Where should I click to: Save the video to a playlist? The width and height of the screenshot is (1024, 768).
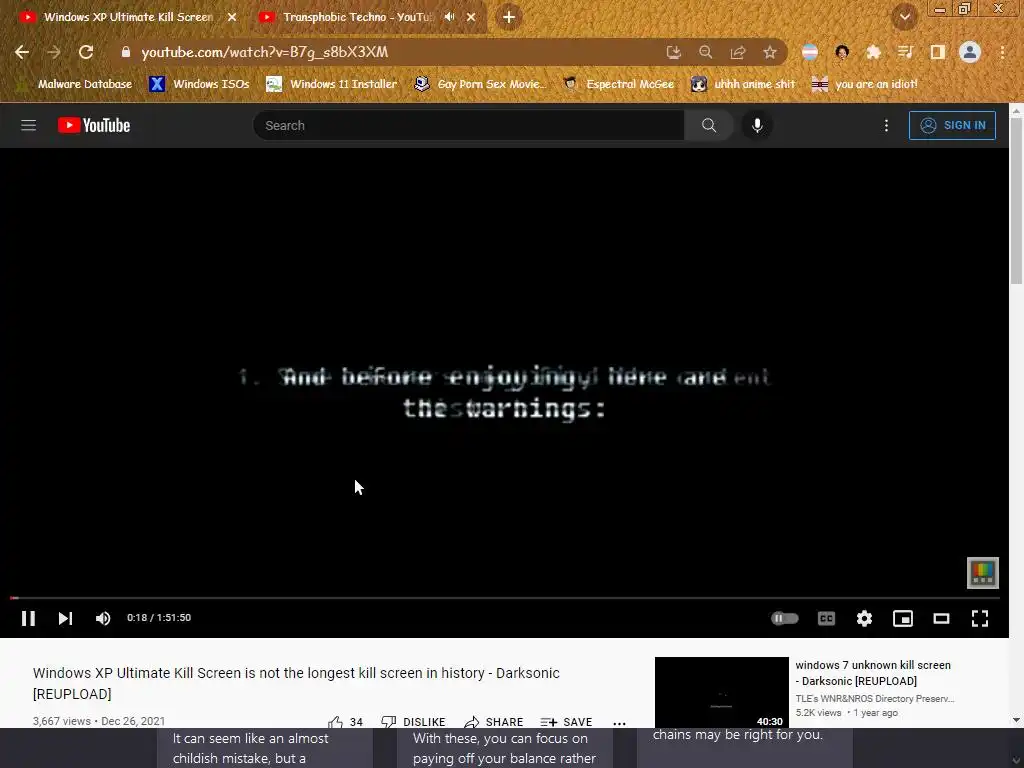coord(566,721)
